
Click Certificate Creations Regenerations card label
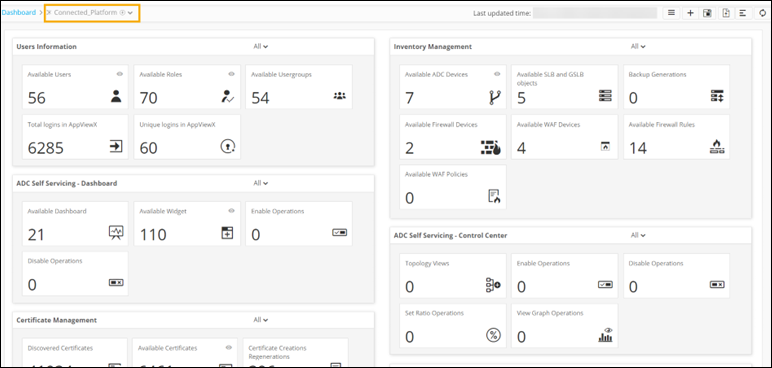pyautogui.click(x=277, y=352)
